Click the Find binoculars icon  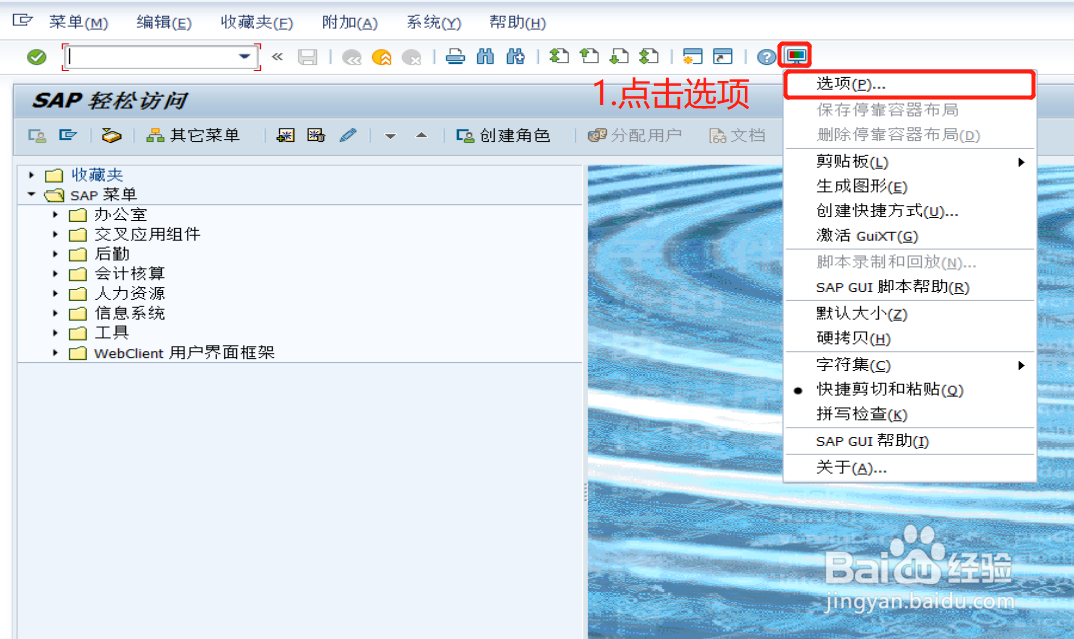[x=485, y=57]
